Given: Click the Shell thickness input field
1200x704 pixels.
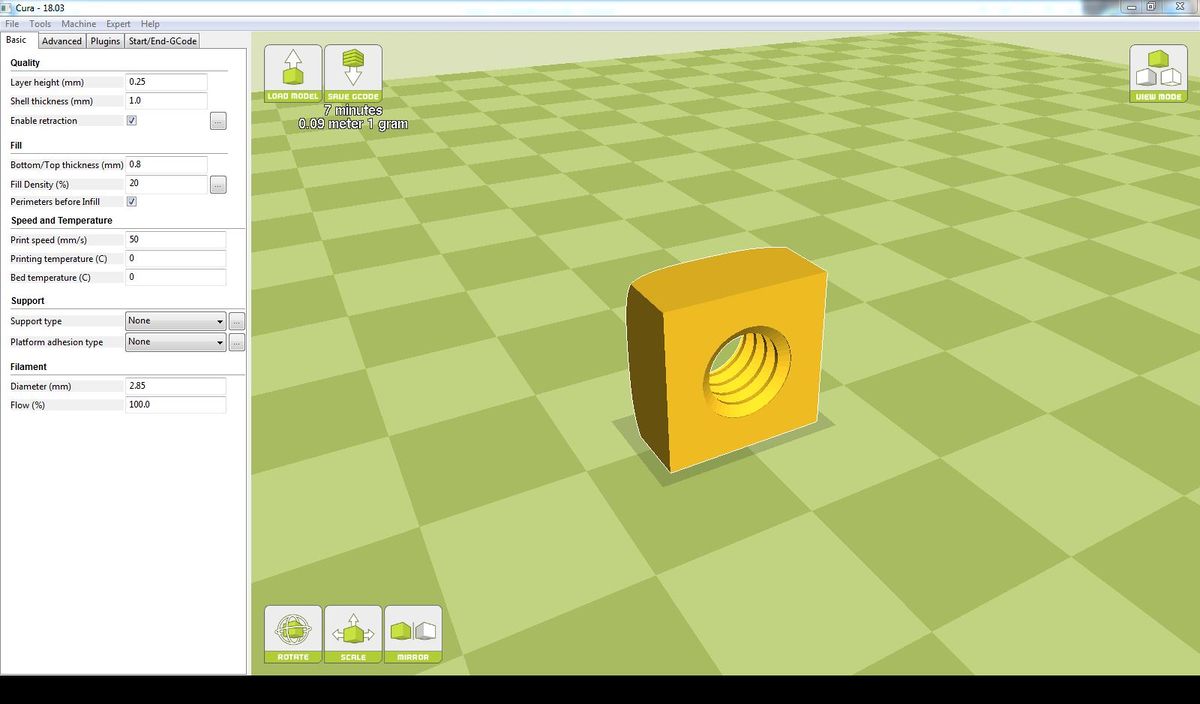Looking at the screenshot, I should coord(166,101).
